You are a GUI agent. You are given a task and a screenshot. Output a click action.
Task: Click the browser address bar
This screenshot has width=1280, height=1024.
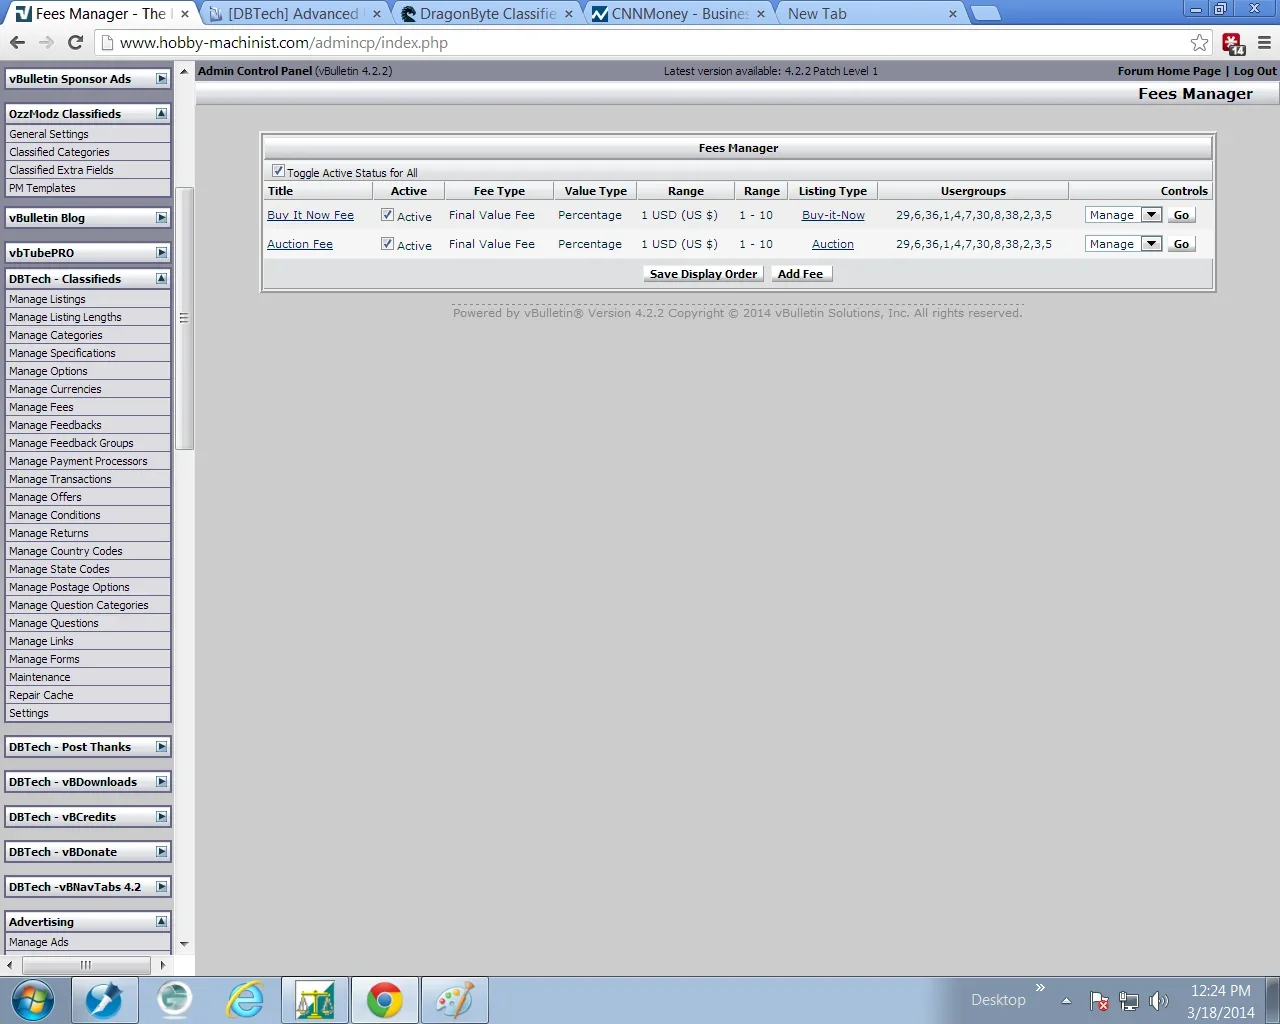pyautogui.click(x=640, y=43)
